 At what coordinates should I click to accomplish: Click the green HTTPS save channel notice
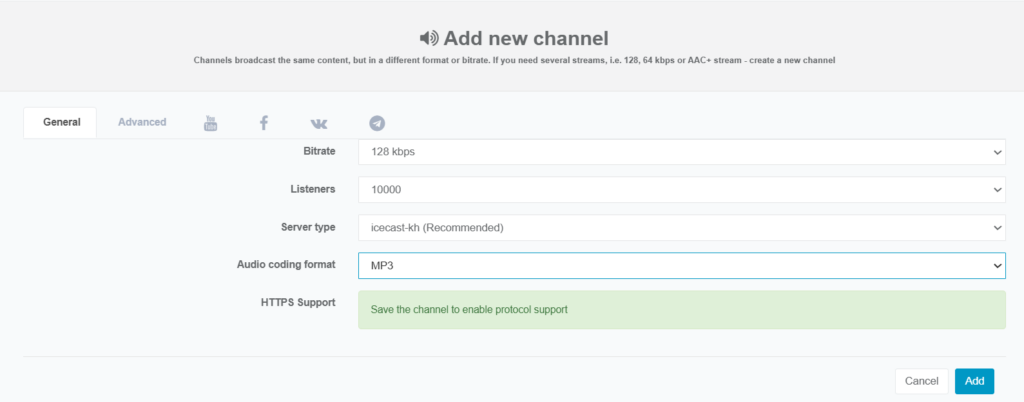point(681,309)
